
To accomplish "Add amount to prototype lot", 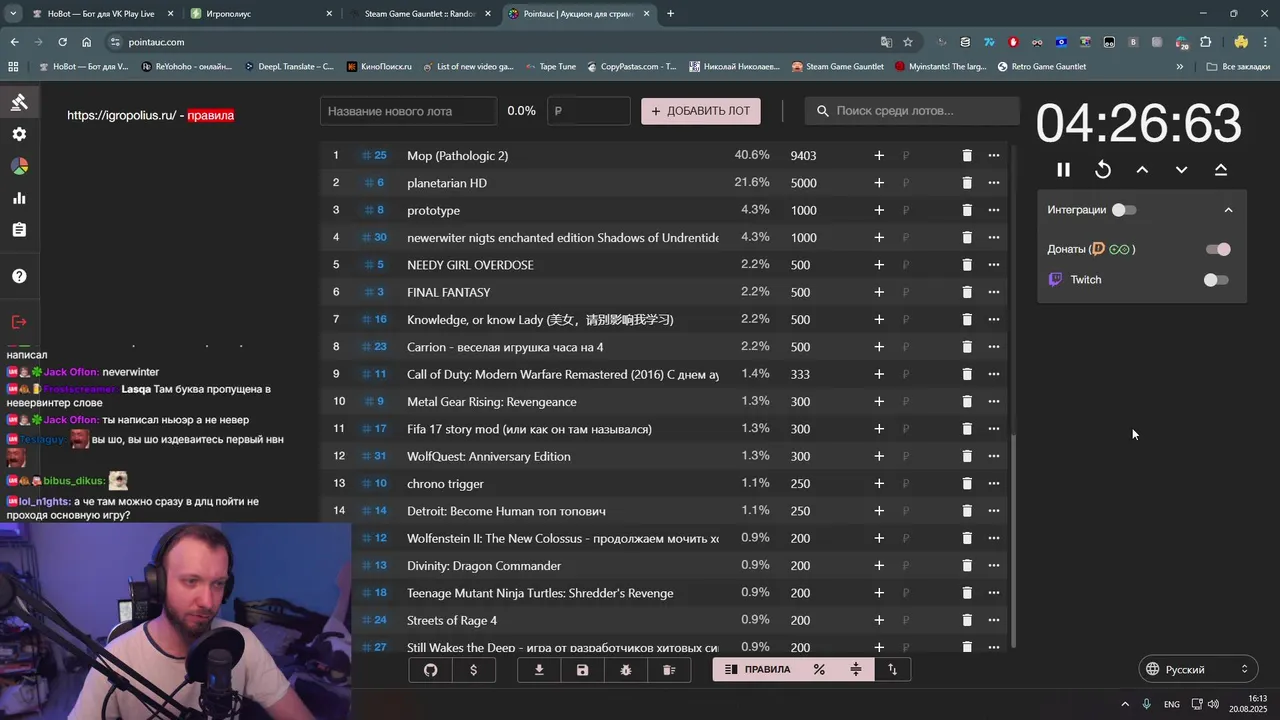I will (879, 210).
